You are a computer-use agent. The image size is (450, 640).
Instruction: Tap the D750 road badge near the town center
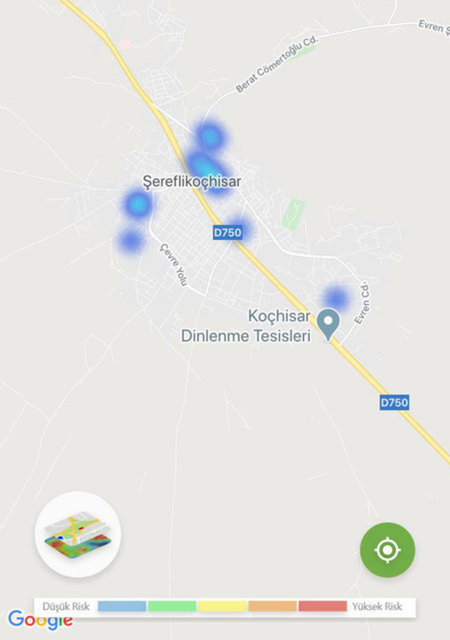(227, 232)
